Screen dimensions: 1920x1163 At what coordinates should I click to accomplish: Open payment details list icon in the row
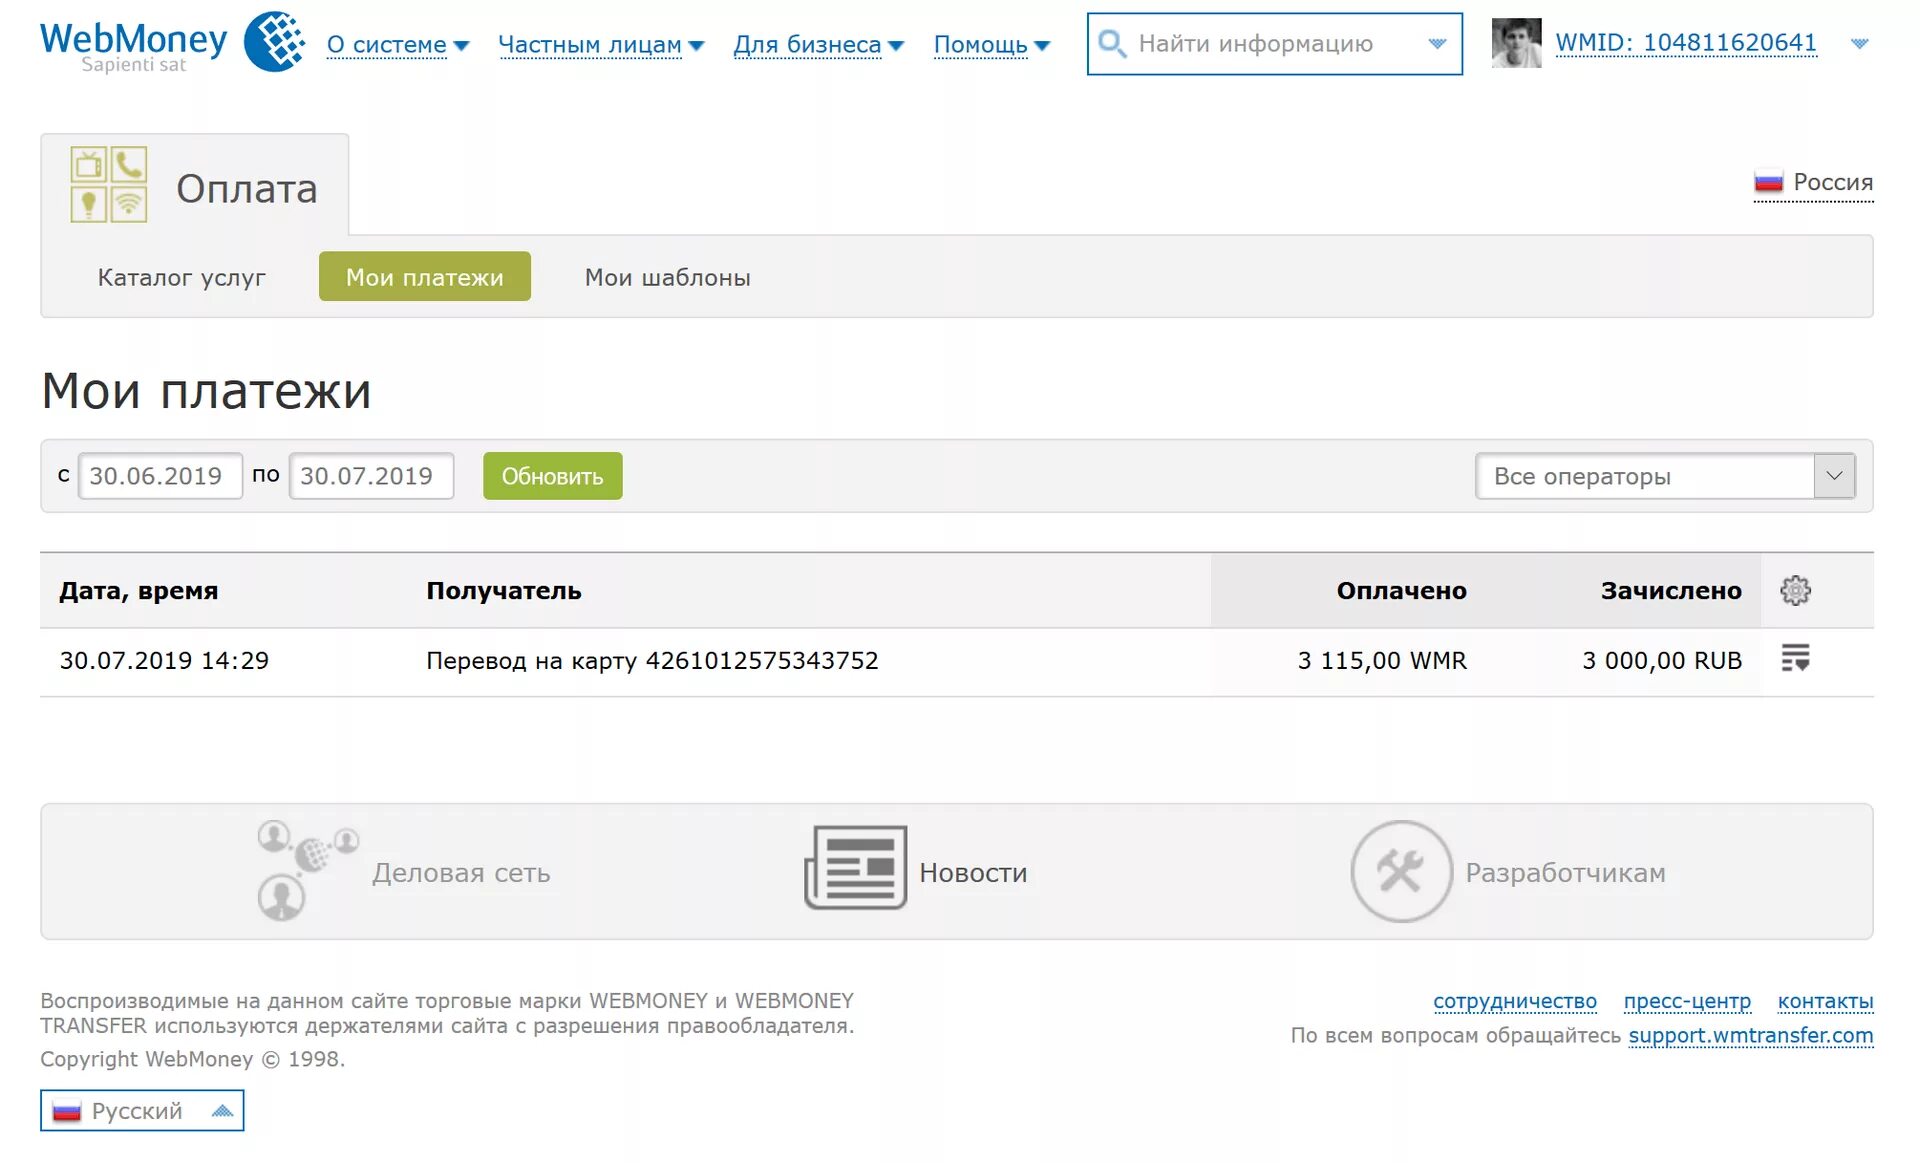pyautogui.click(x=1795, y=658)
